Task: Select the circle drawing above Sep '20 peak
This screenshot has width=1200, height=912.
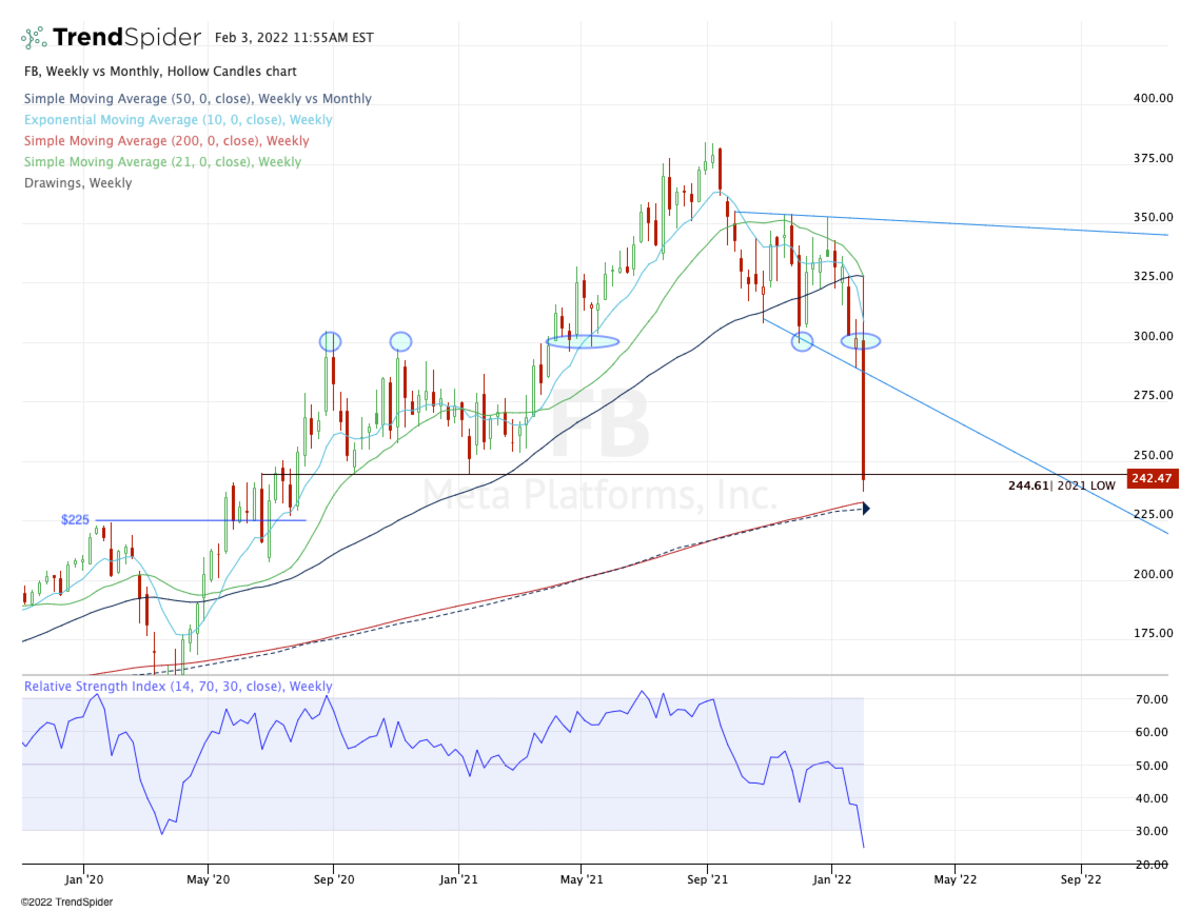Action: coord(330,341)
